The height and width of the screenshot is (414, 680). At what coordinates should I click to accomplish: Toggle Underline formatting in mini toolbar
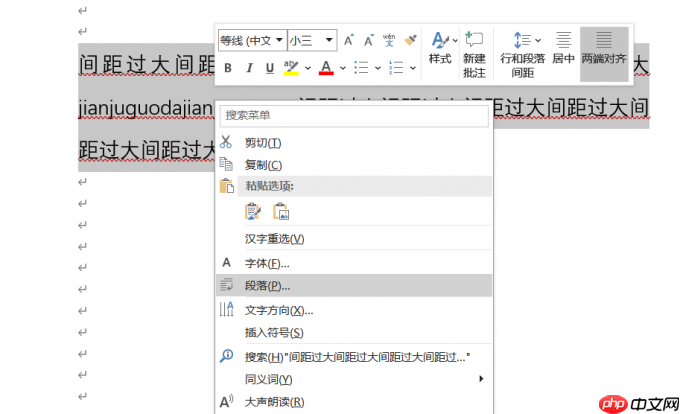click(270, 68)
